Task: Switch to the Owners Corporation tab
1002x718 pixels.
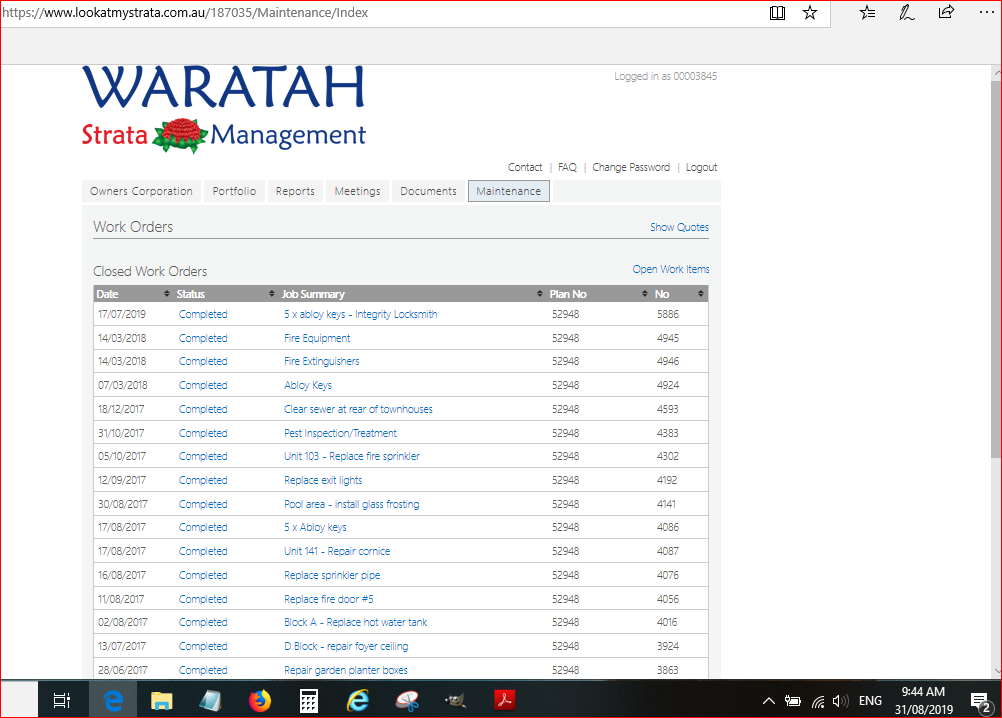Action: click(x=141, y=191)
